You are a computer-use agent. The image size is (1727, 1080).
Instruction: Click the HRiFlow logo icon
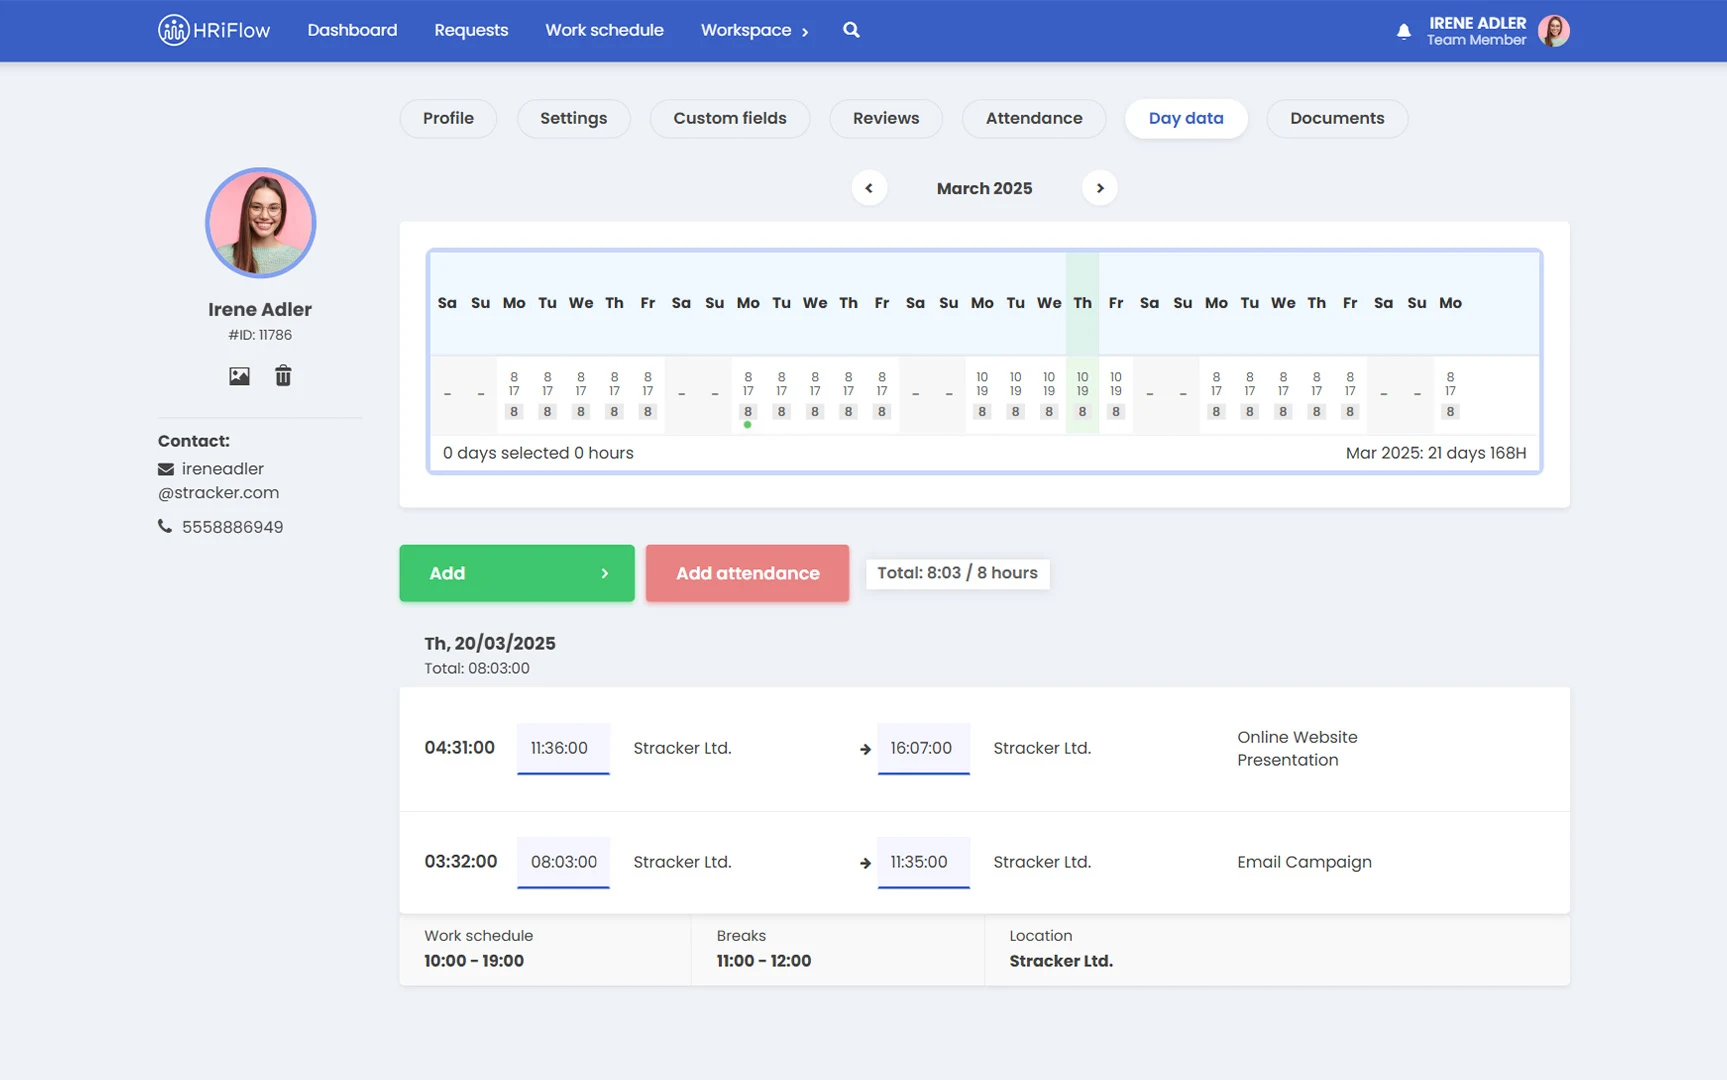174,30
